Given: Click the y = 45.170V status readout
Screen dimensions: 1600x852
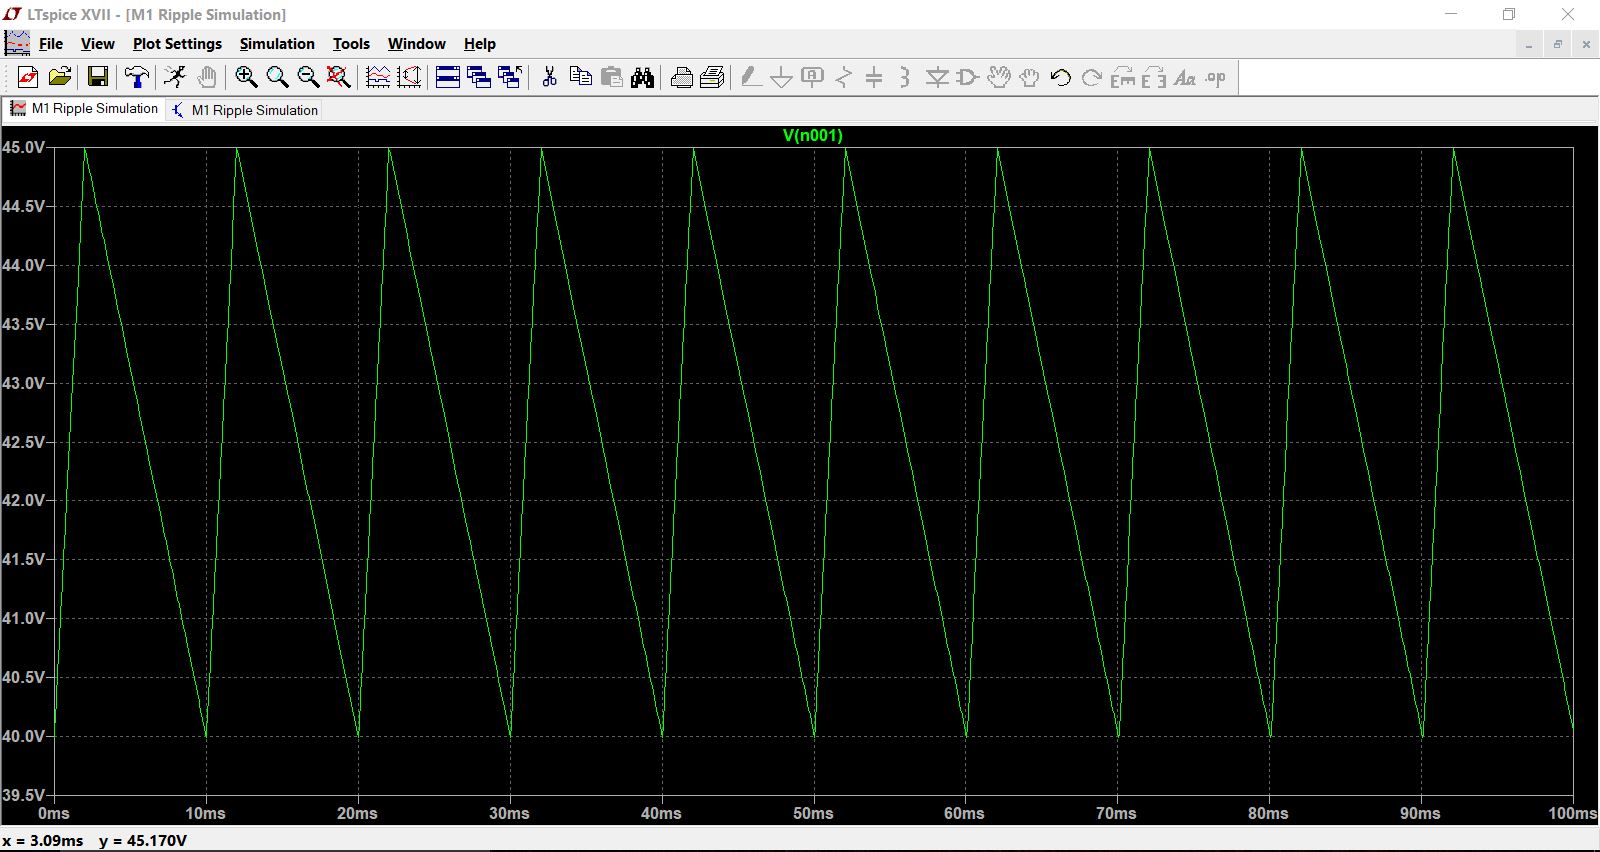Looking at the screenshot, I should (143, 841).
